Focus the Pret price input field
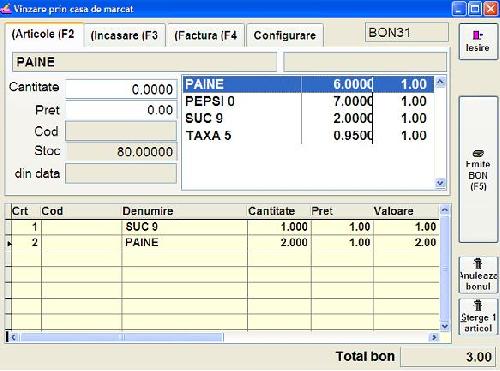The width and height of the screenshot is (500, 371). (121, 110)
